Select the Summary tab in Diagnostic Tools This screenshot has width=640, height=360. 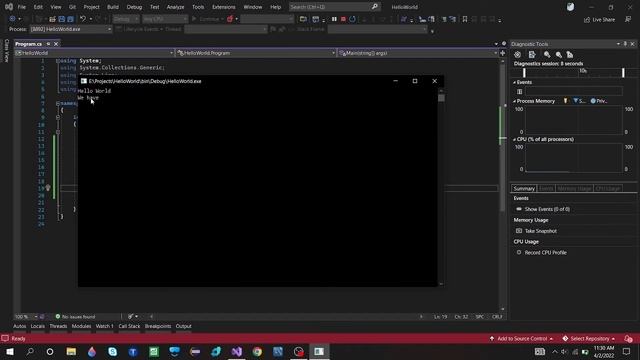point(524,189)
